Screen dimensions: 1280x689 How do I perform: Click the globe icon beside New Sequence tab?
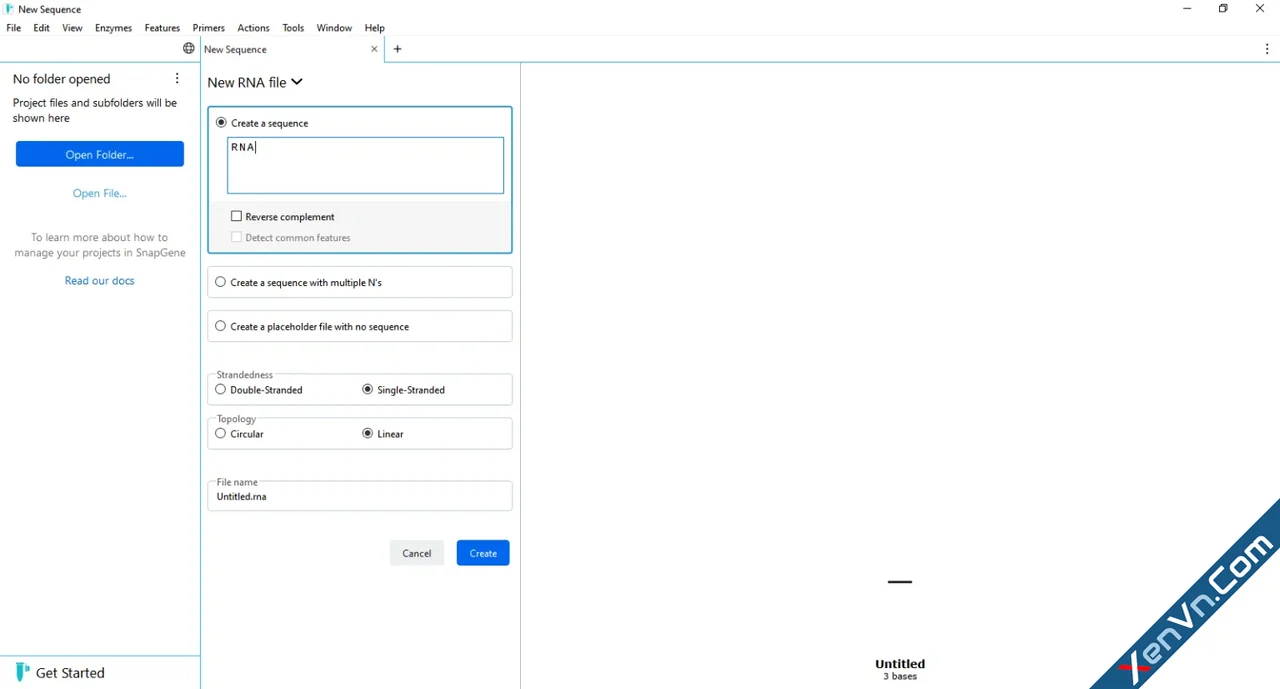pyautogui.click(x=189, y=49)
